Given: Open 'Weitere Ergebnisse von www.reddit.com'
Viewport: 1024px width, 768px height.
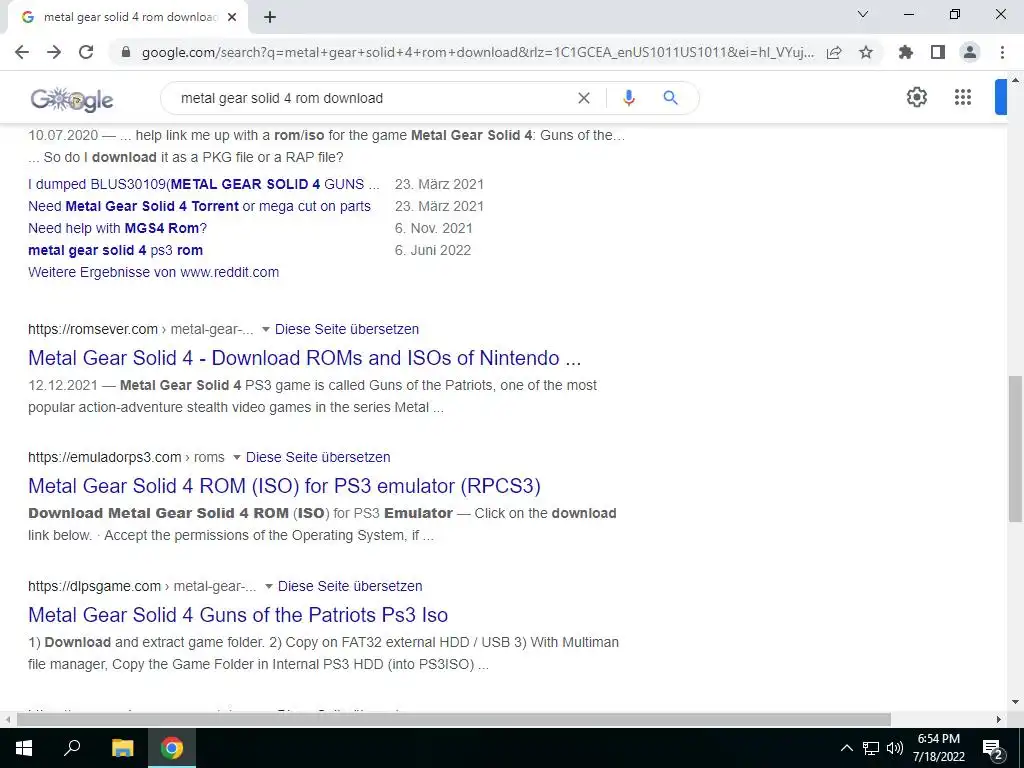Looking at the screenshot, I should click(x=153, y=272).
